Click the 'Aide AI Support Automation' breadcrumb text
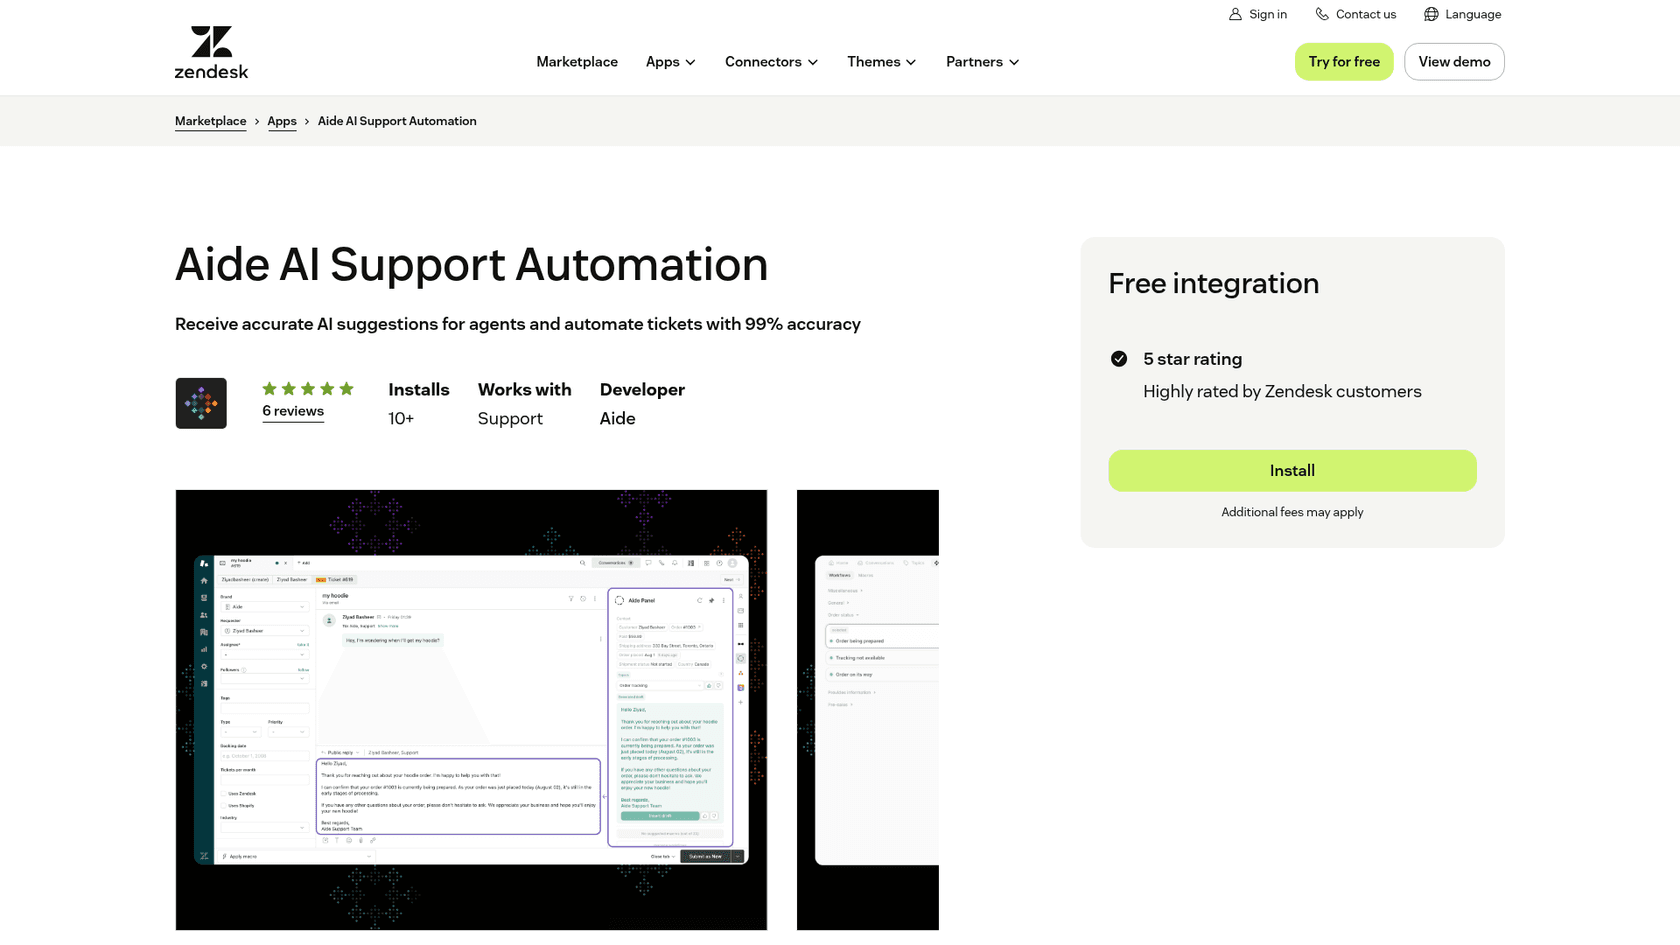 coord(397,121)
